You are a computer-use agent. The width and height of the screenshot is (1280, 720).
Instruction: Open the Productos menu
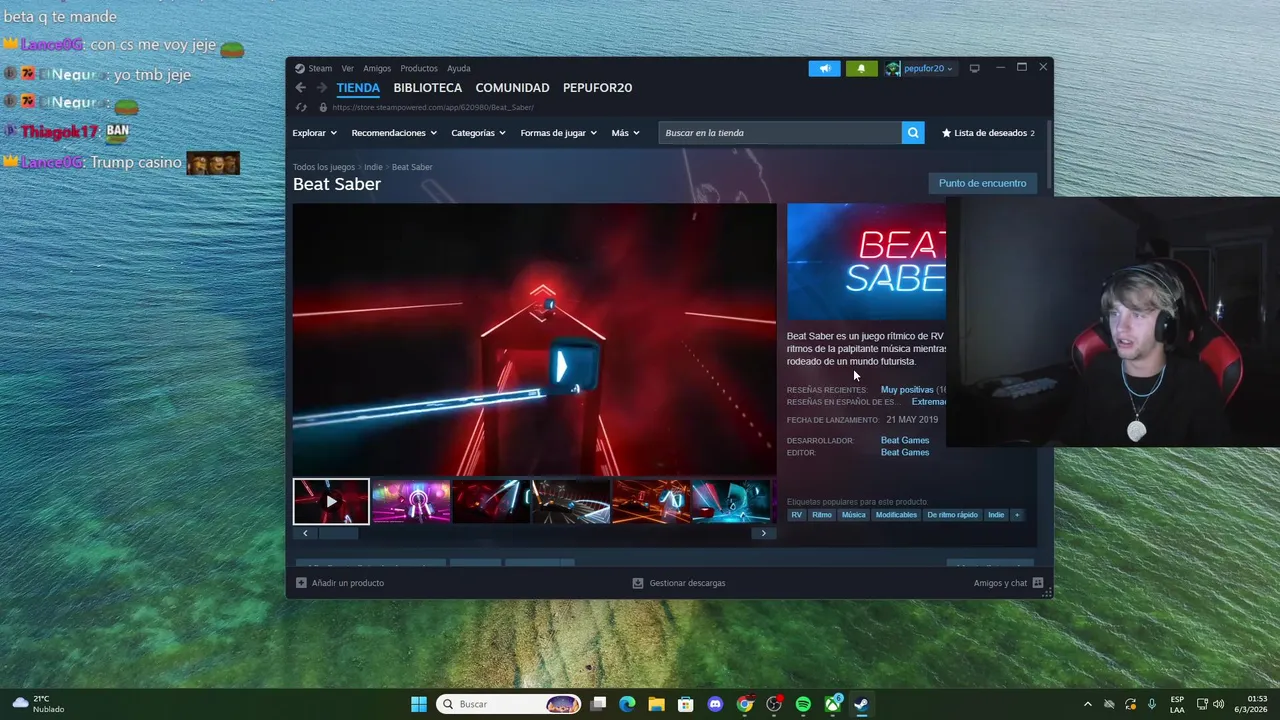419,68
